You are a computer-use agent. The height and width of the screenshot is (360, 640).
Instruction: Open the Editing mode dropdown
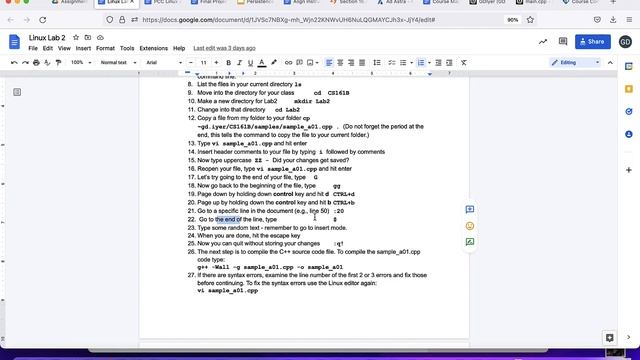coord(575,62)
